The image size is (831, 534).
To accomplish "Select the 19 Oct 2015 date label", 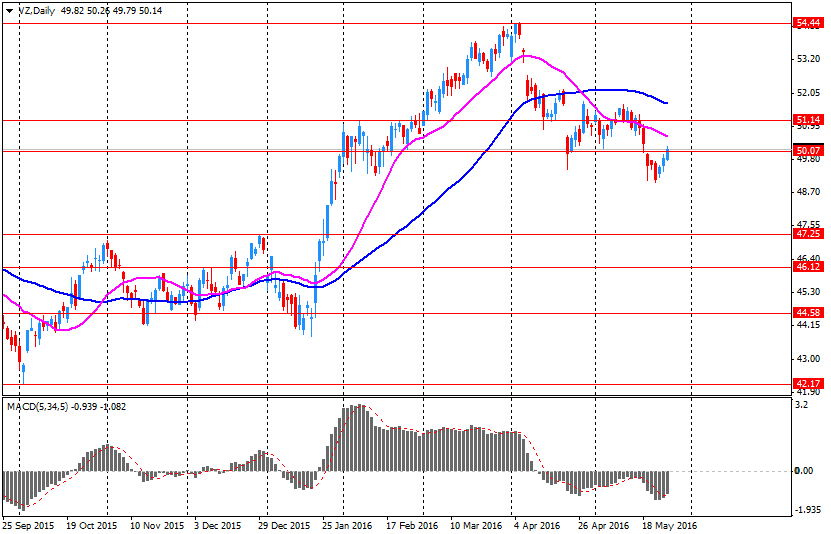I will (x=92, y=526).
